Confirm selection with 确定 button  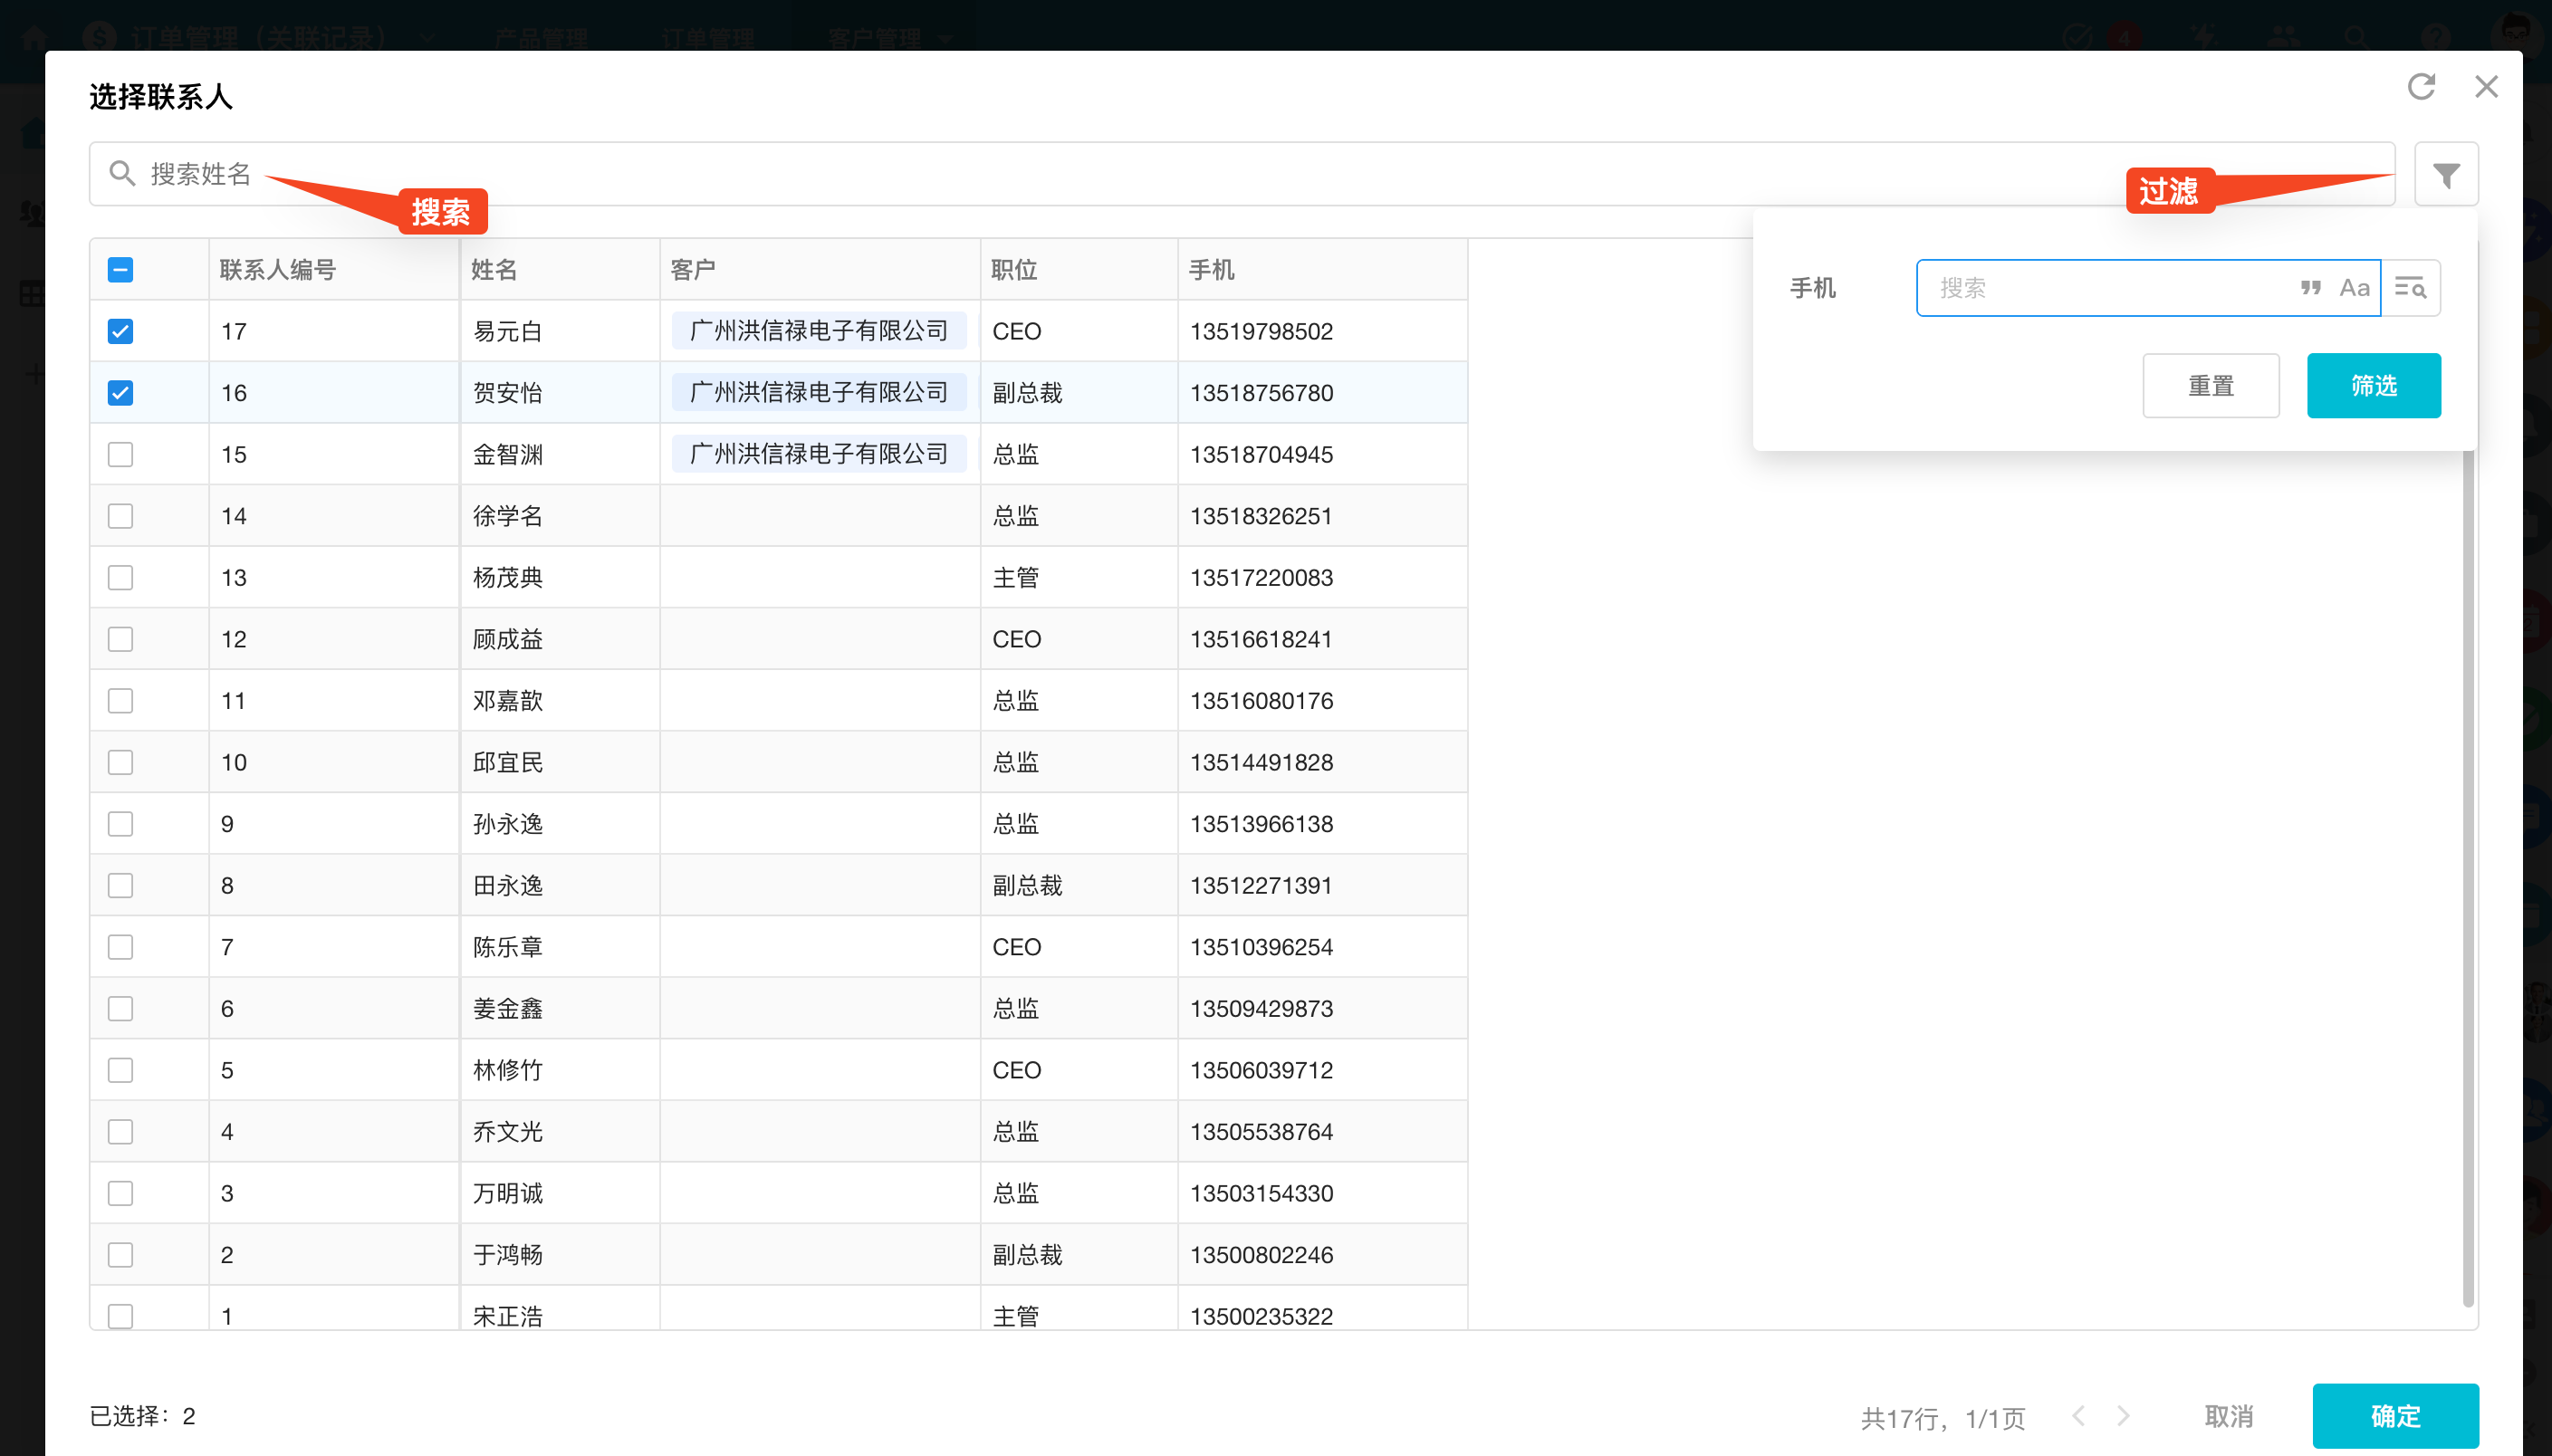[x=2394, y=1416]
